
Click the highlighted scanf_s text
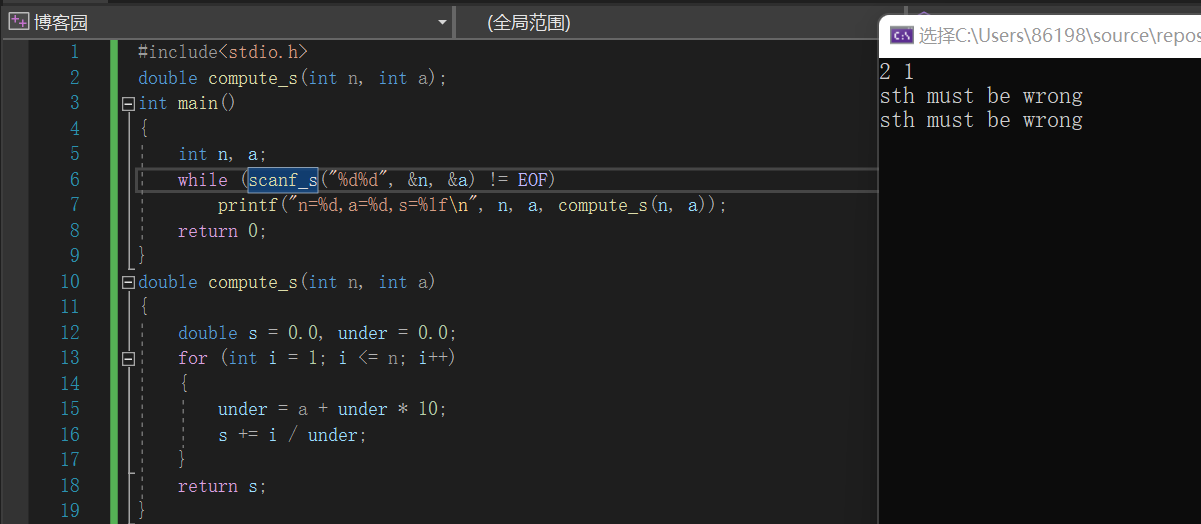(x=283, y=180)
